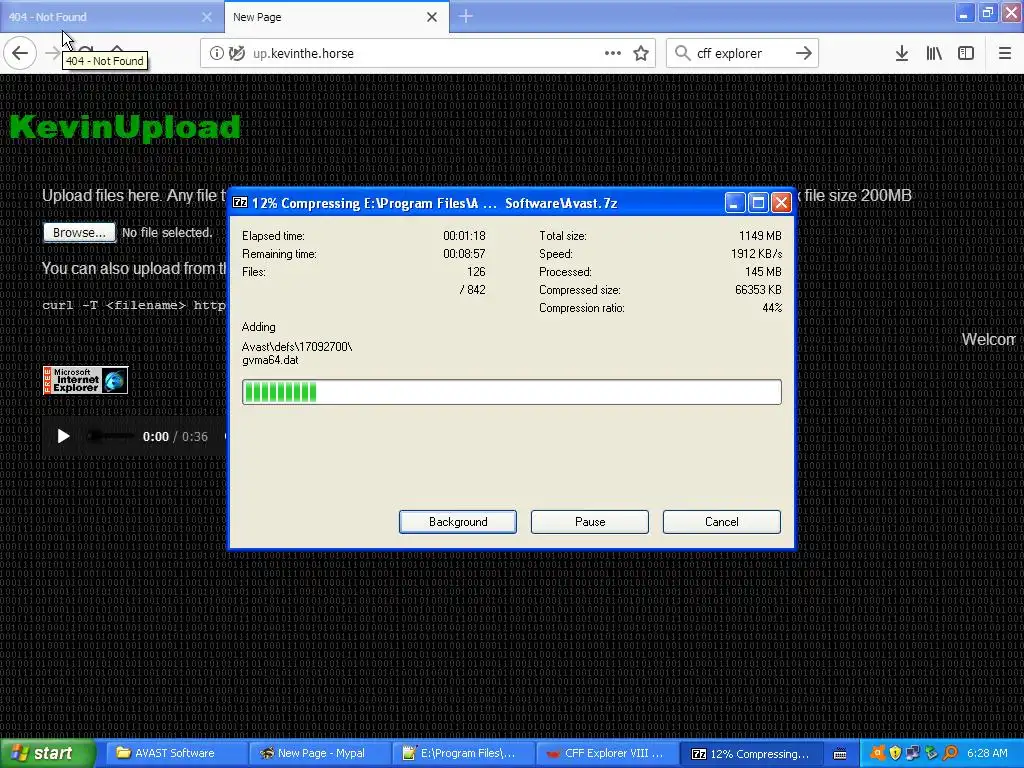Click the search magnifier icon
Image resolution: width=1024 pixels, height=768 pixels.
point(682,53)
